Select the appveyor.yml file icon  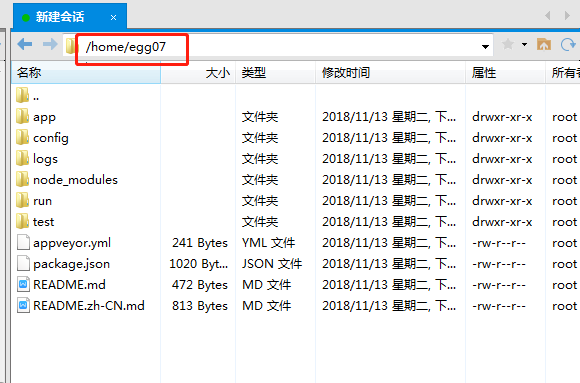click(23, 242)
